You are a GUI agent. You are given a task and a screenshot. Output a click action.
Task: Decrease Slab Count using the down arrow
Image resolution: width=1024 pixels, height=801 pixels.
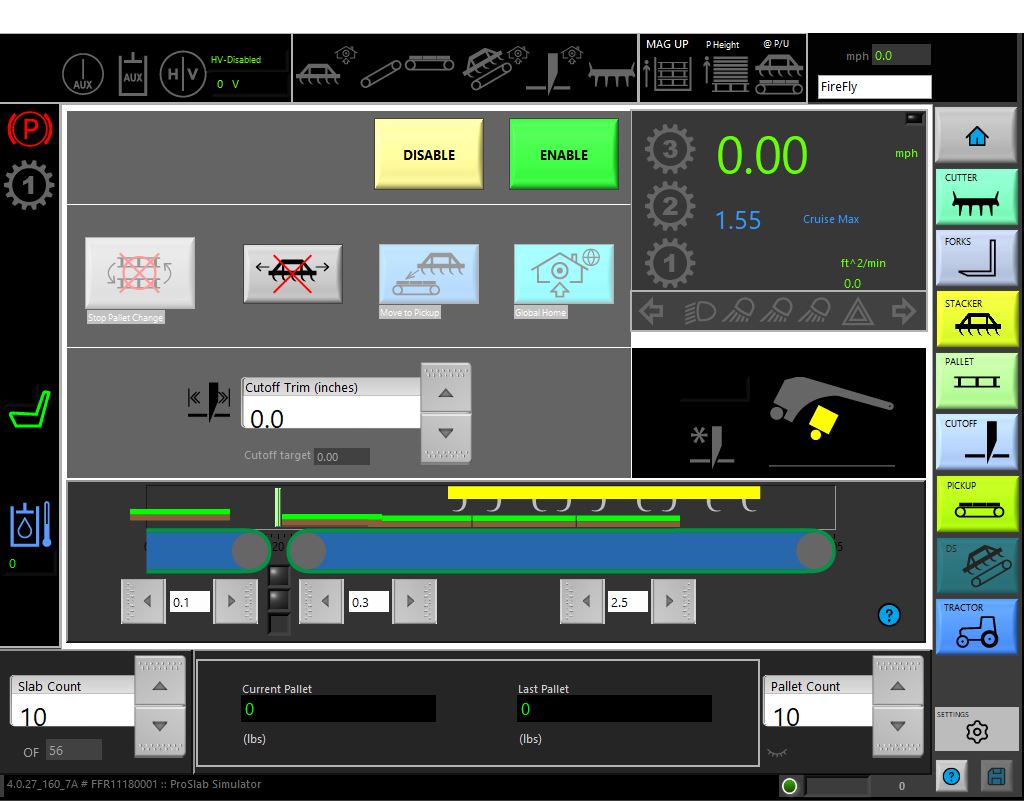coord(160,728)
